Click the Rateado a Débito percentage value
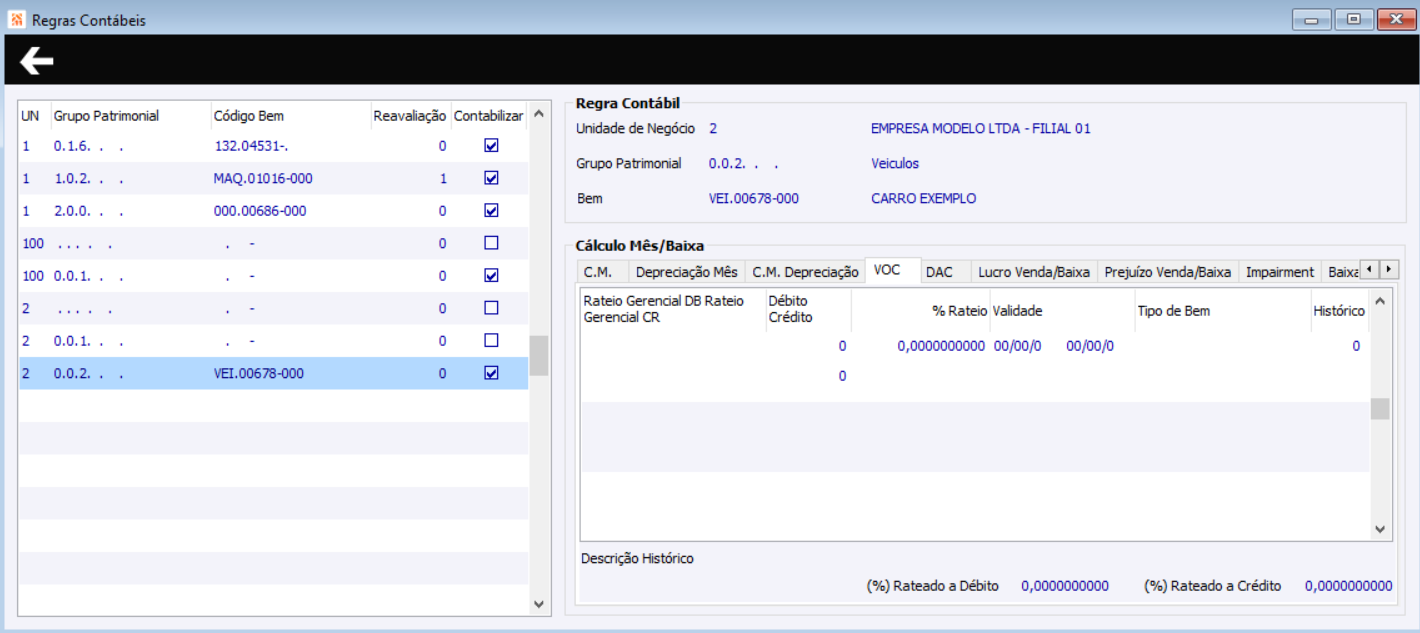Screen dimensions: 1420x633 point(1065,586)
